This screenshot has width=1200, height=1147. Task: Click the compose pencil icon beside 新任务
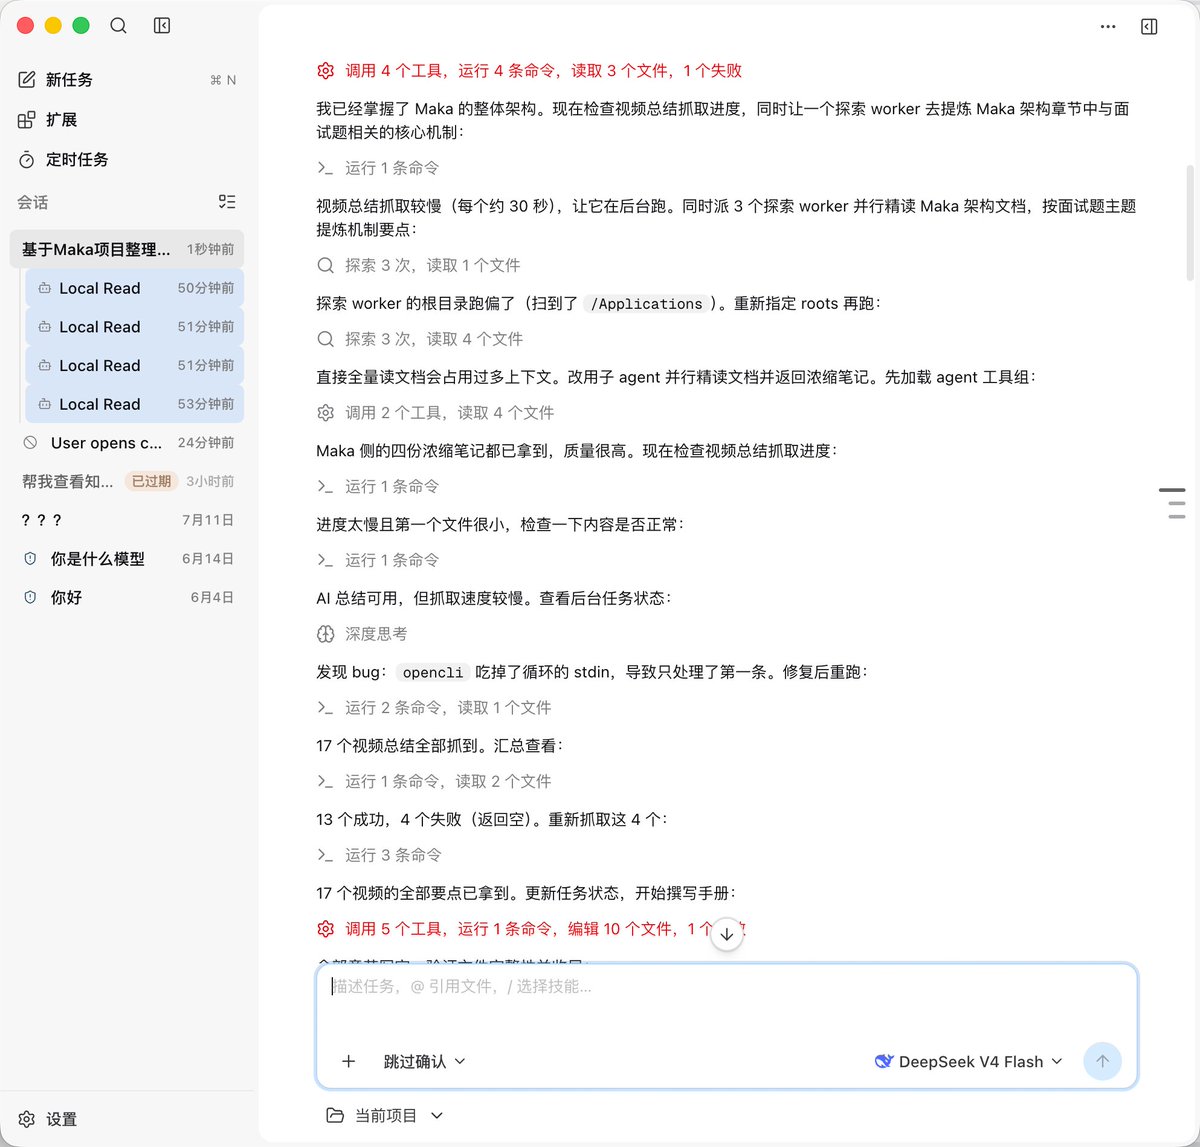click(x=27, y=80)
